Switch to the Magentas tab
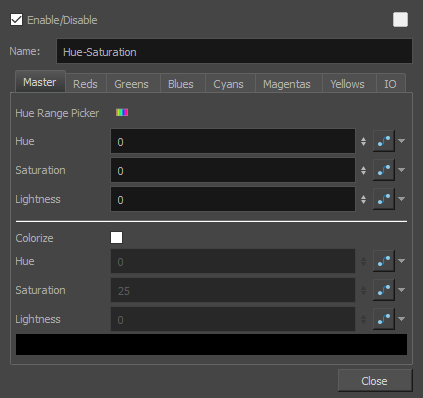Image resolution: width=423 pixels, height=398 pixels. 287,84
